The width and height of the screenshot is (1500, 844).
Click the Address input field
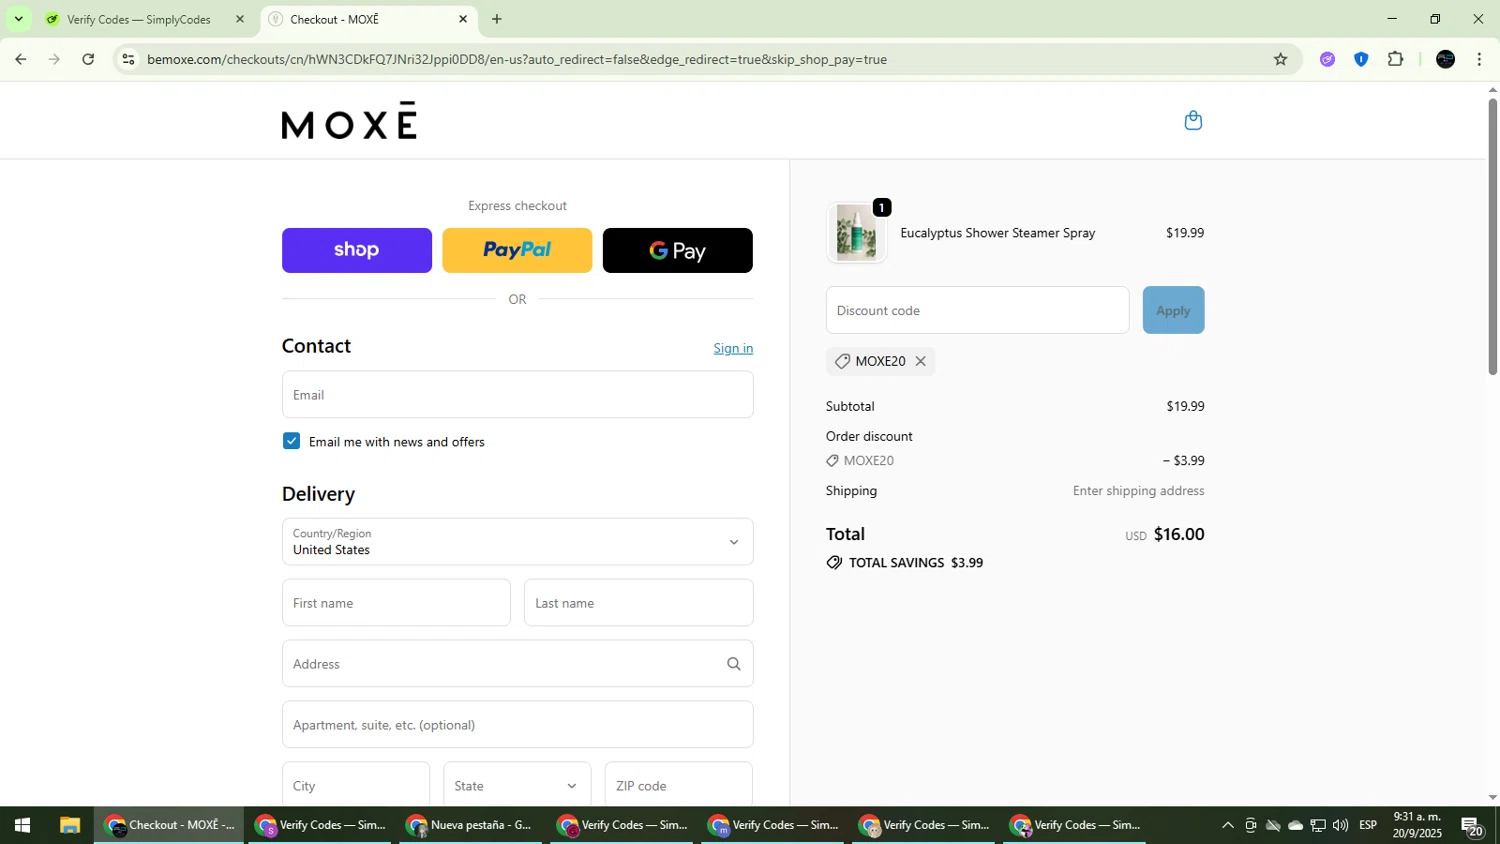tap(517, 664)
